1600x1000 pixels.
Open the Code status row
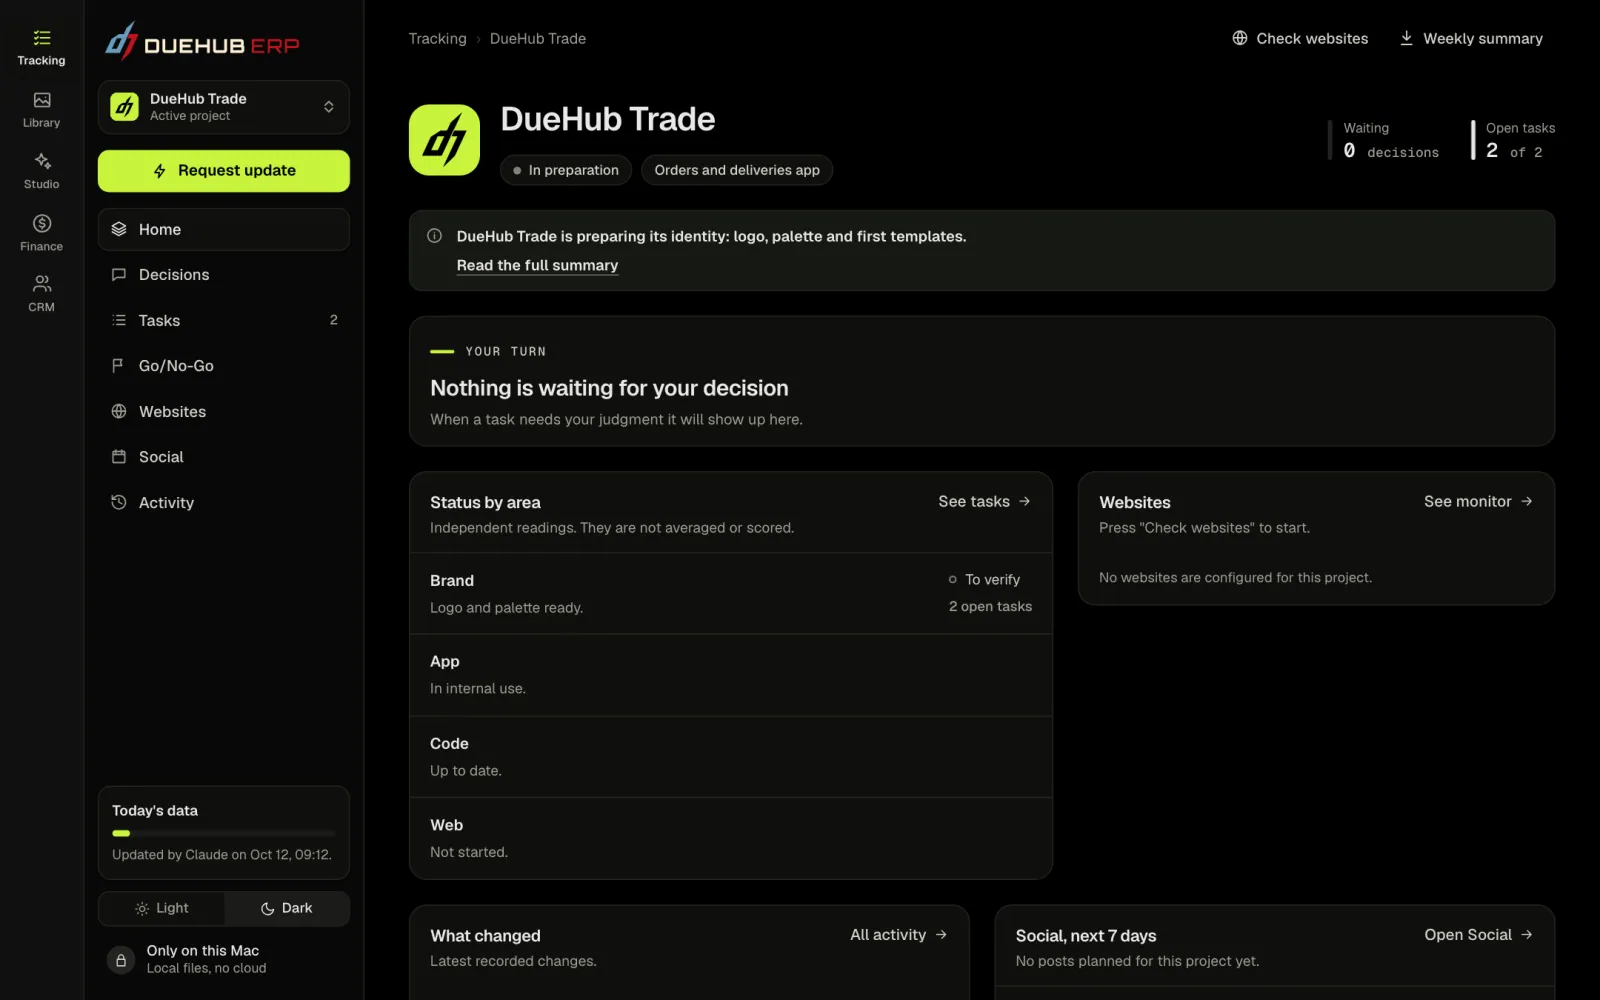pyautogui.click(x=731, y=757)
